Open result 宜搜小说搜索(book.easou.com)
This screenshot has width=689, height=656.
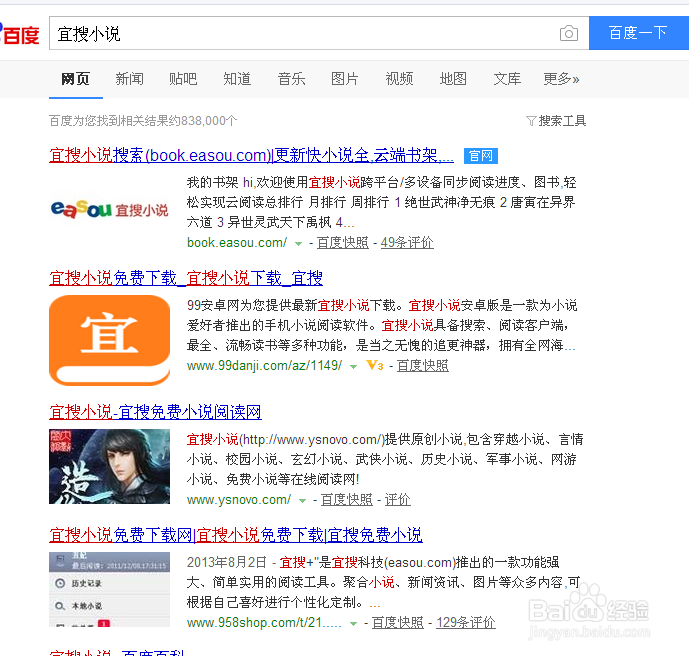tap(251, 156)
